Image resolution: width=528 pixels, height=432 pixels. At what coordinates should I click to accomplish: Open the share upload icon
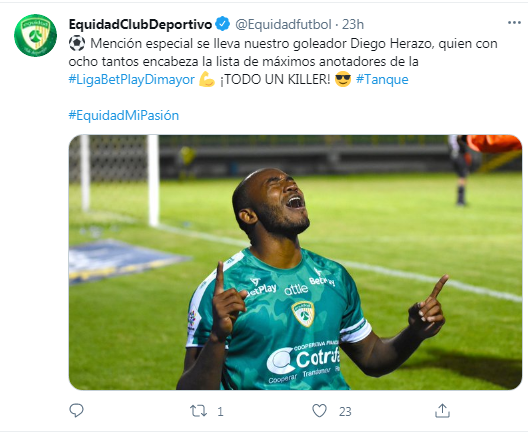442,410
